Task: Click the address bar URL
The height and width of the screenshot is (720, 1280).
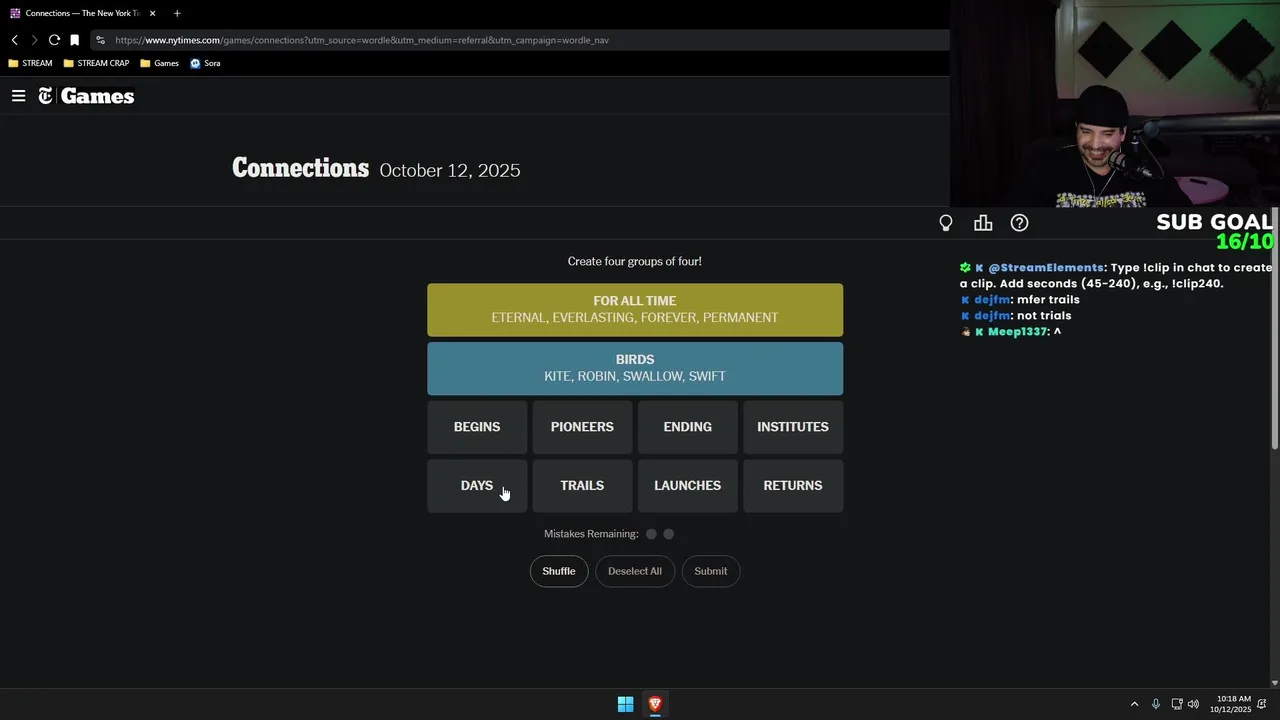Action: [x=361, y=40]
